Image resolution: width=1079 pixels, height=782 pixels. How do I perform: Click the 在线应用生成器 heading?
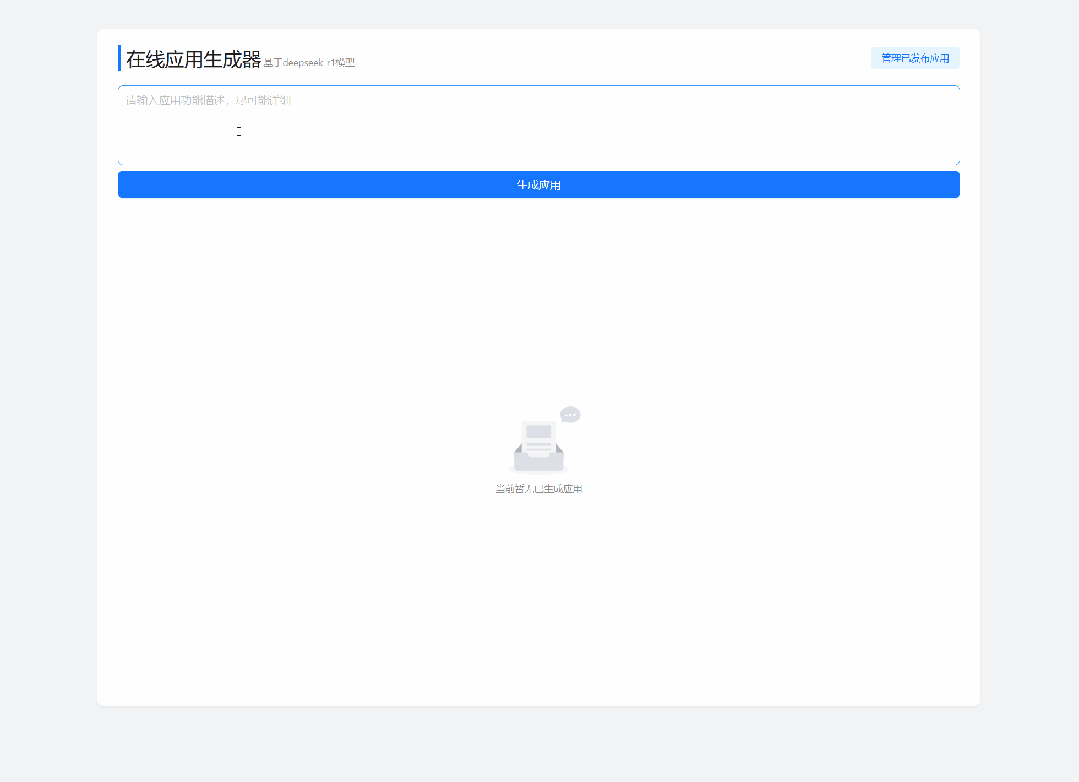pyautogui.click(x=193, y=59)
